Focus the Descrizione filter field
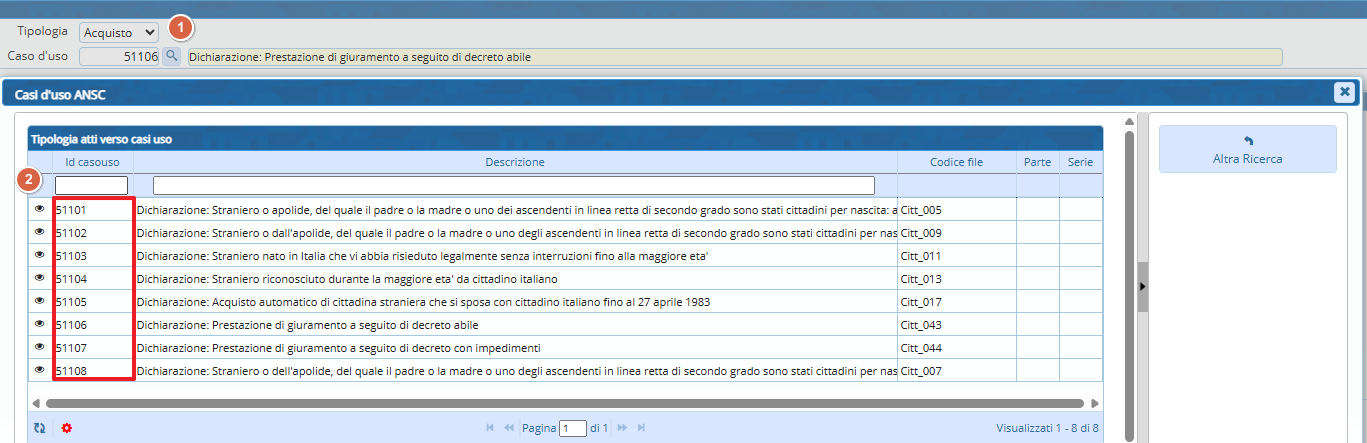This screenshot has width=1367, height=443. point(513,185)
